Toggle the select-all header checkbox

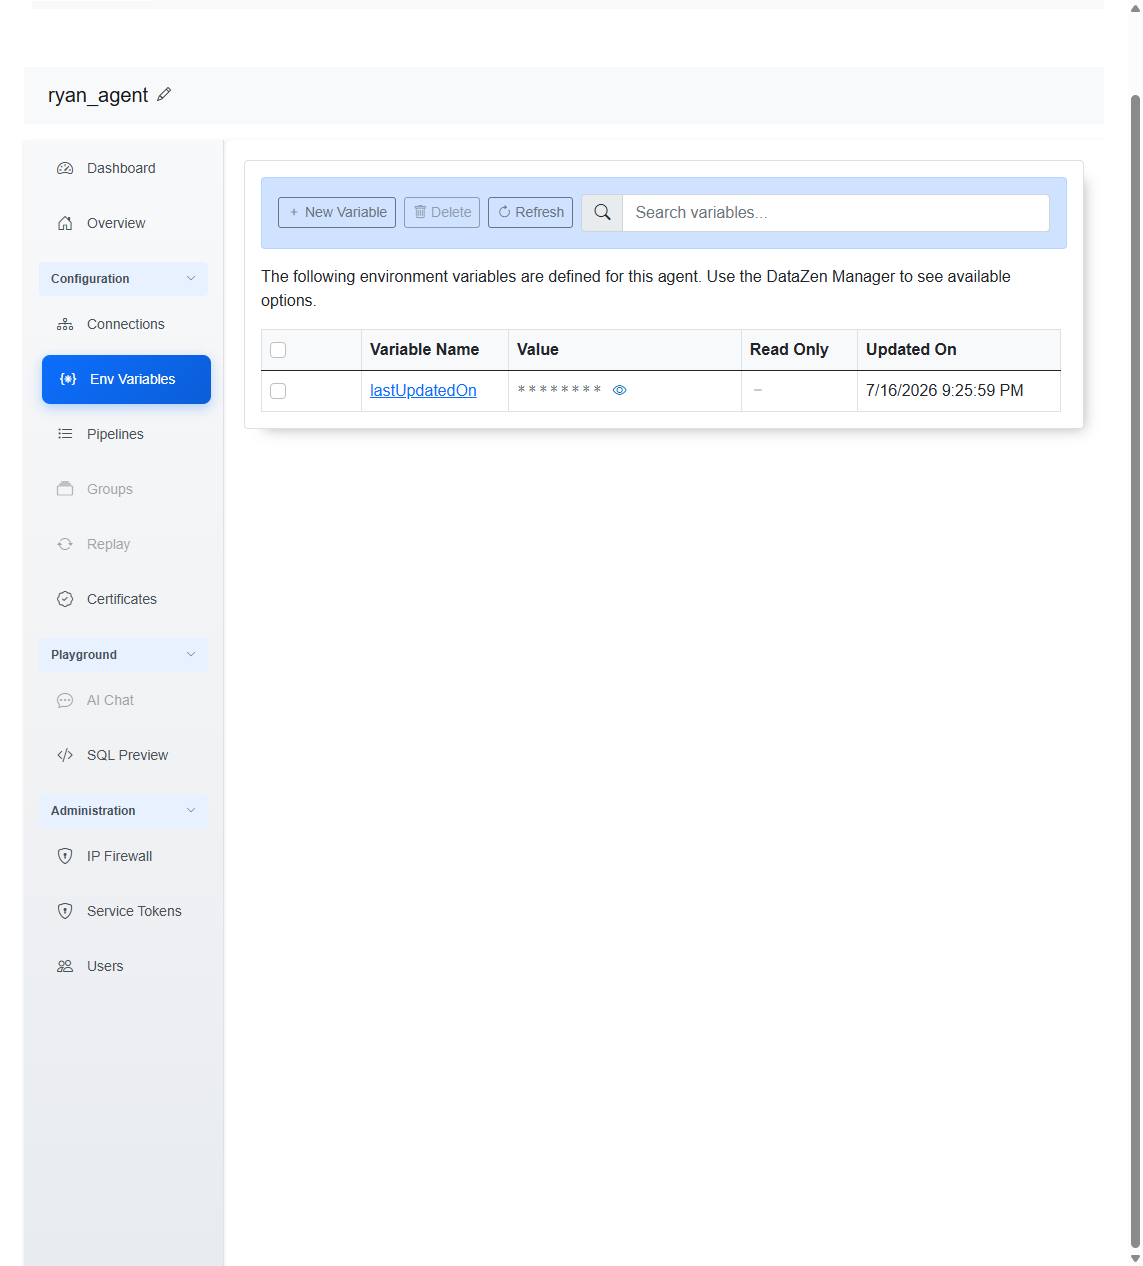(x=278, y=350)
